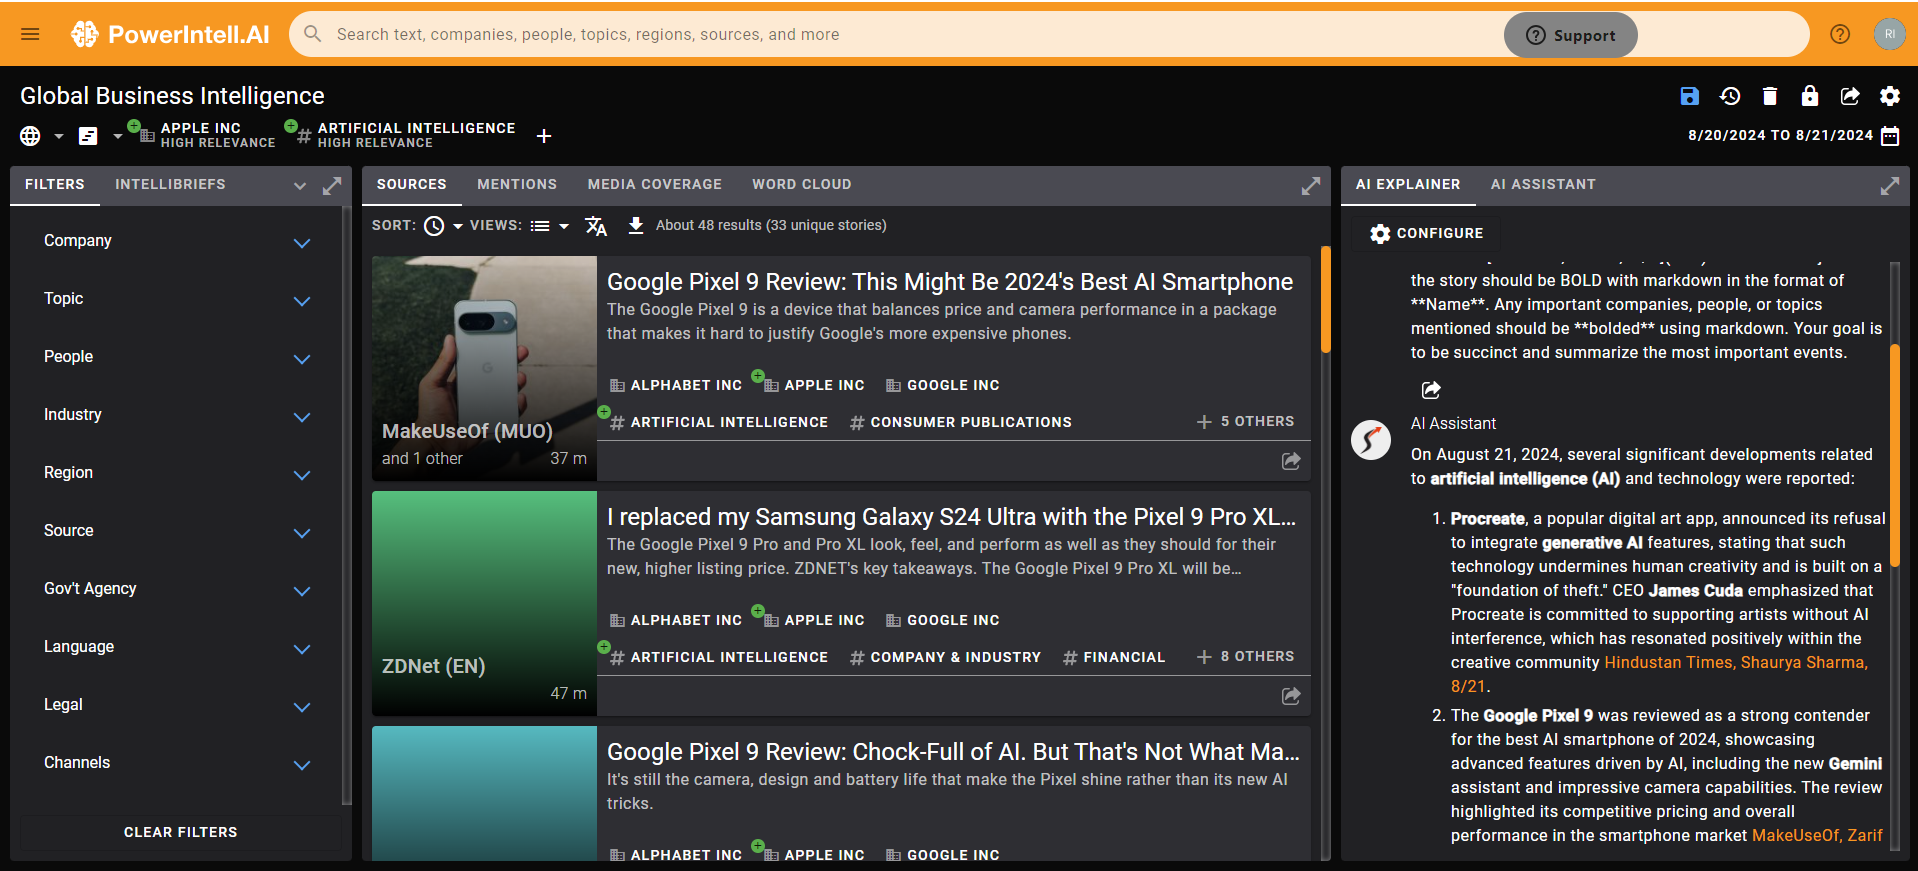
Task: Click the Support button
Action: click(x=1570, y=35)
